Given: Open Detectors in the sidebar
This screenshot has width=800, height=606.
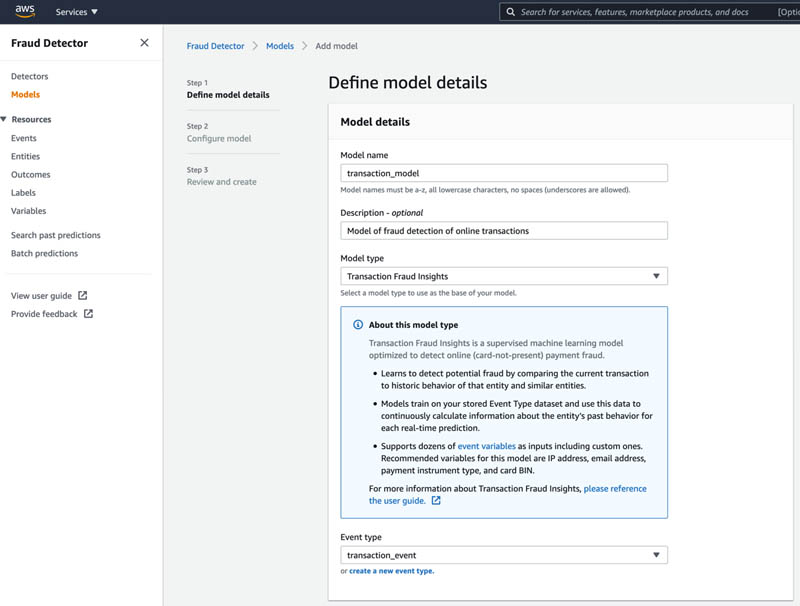Looking at the screenshot, I should pos(30,76).
